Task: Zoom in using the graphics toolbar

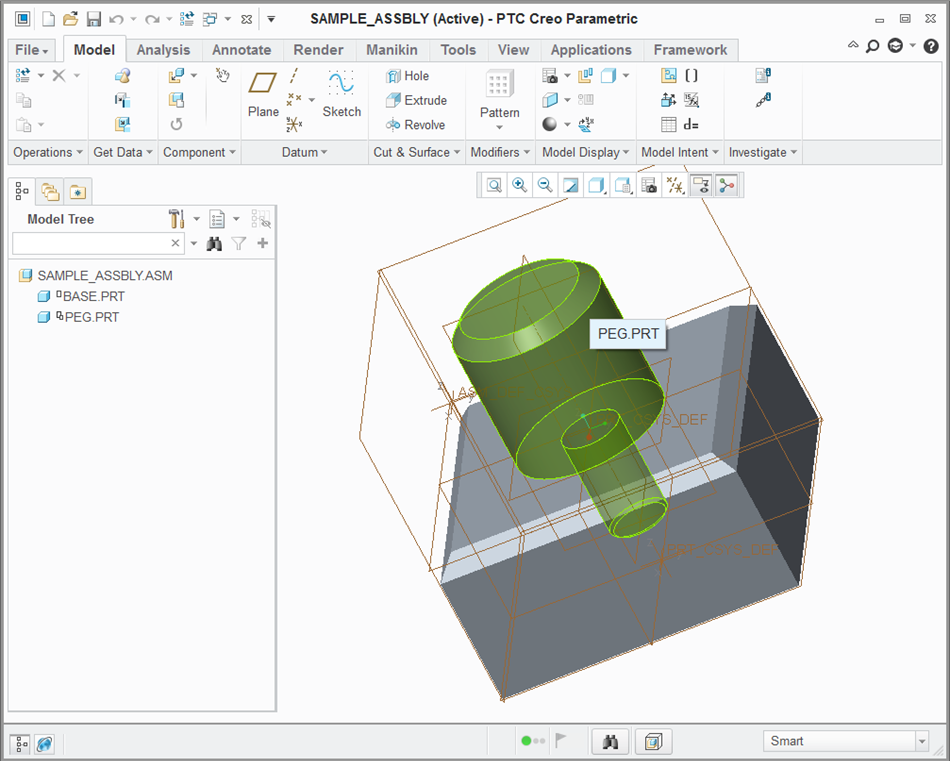Action: pyautogui.click(x=519, y=185)
